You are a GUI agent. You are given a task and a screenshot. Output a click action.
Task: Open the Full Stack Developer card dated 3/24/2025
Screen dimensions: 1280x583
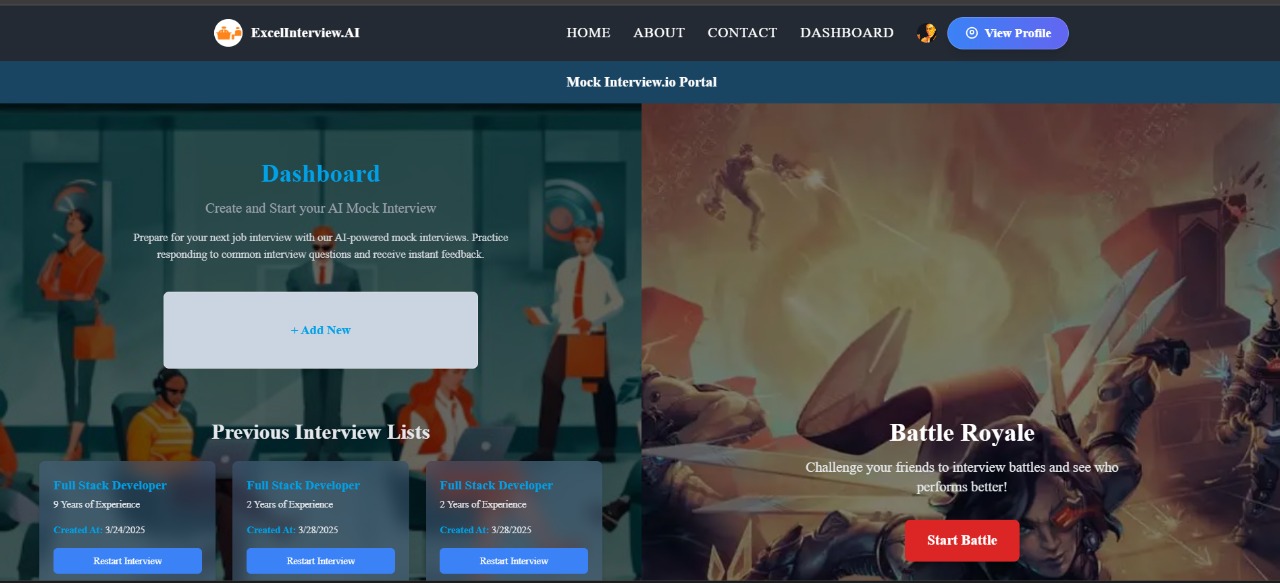click(x=127, y=521)
